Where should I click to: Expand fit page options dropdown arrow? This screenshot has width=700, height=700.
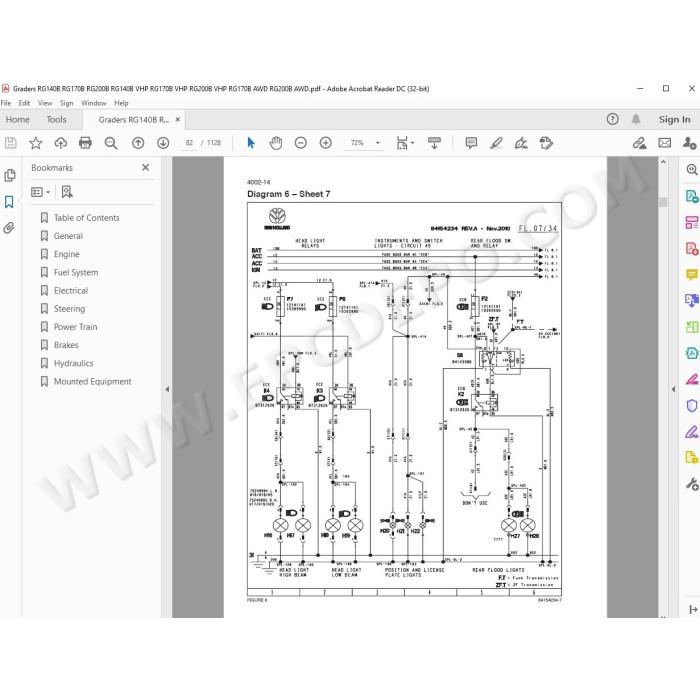coord(412,143)
